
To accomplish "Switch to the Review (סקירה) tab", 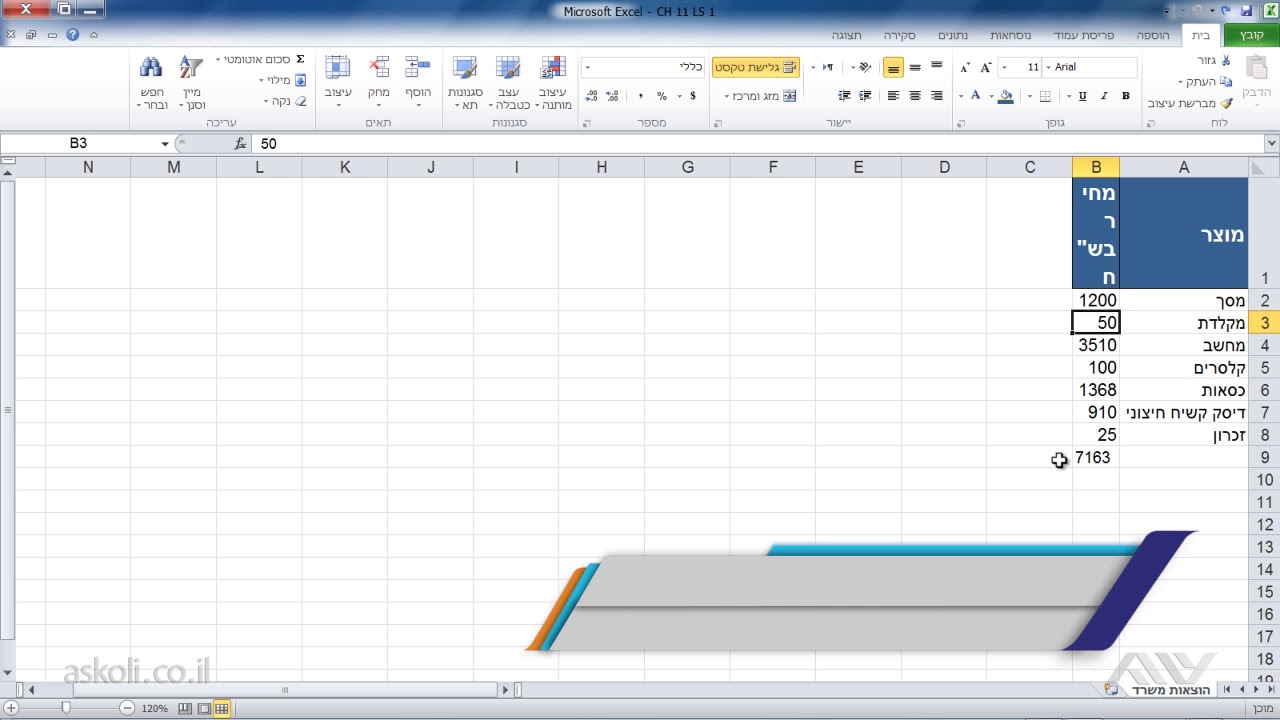I will 899,35.
